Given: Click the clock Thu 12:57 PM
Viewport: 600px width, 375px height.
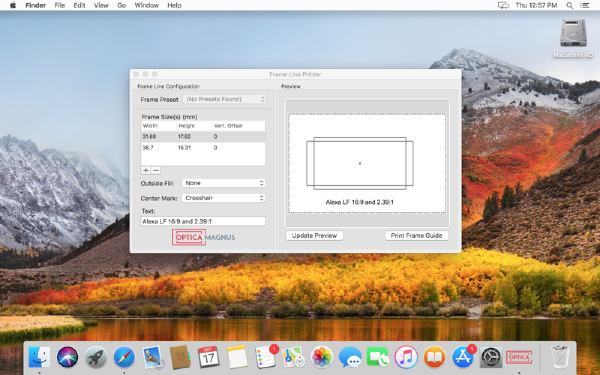Looking at the screenshot, I should coord(536,5).
